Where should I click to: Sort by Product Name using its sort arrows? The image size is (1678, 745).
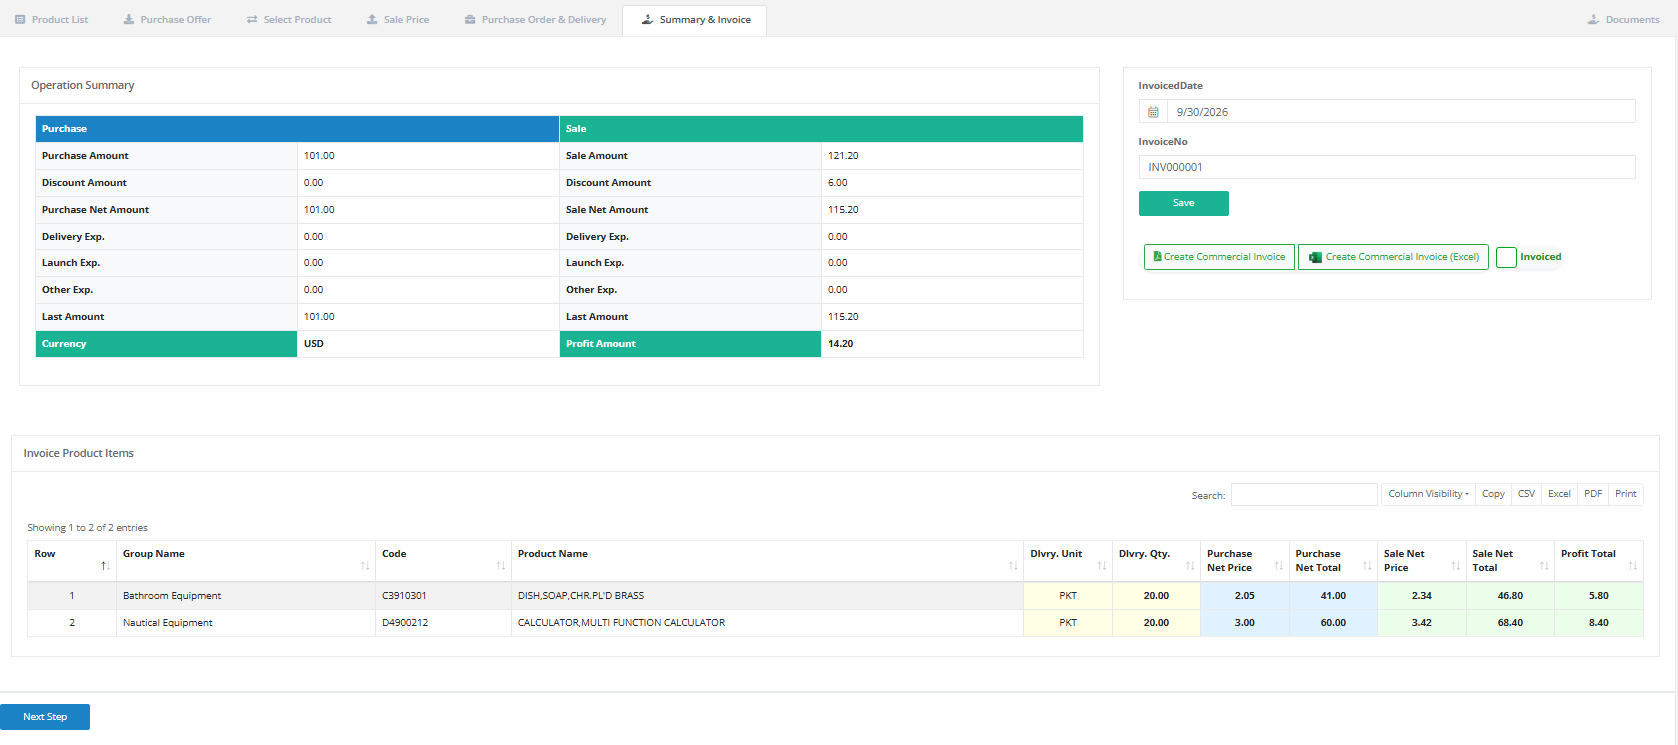[1013, 566]
